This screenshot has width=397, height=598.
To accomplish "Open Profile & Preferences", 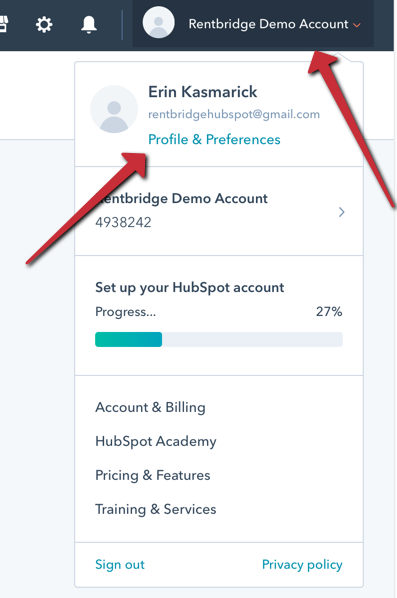I will 214,140.
